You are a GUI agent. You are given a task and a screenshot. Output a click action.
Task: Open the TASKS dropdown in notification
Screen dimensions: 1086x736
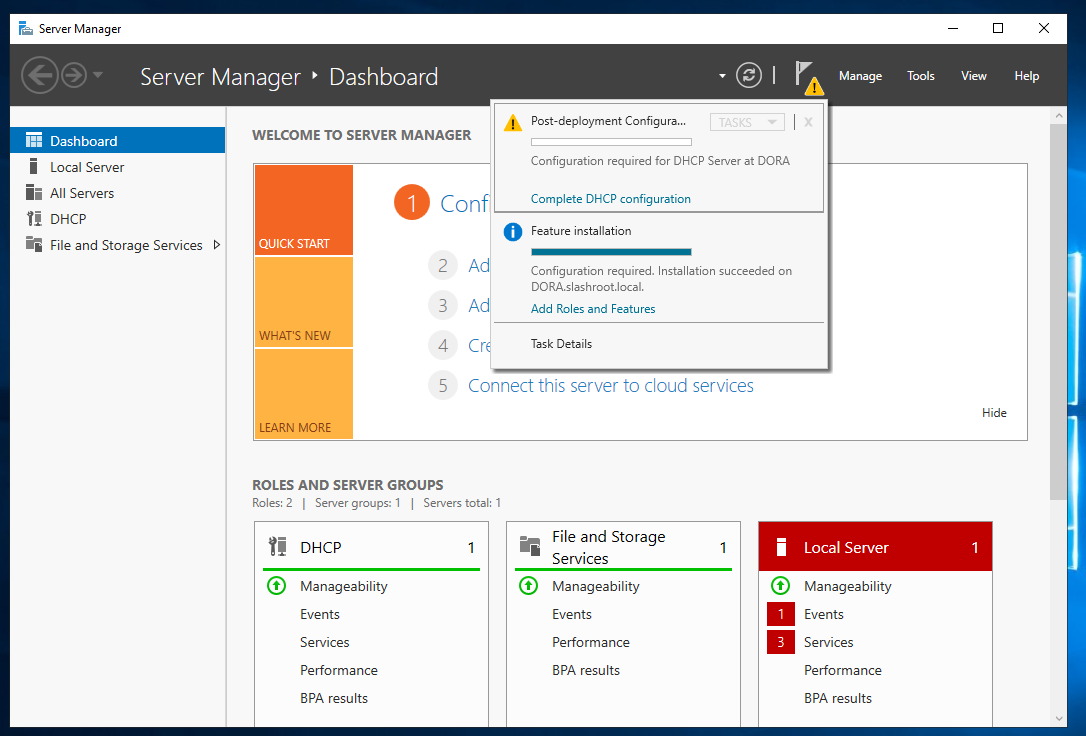point(746,122)
